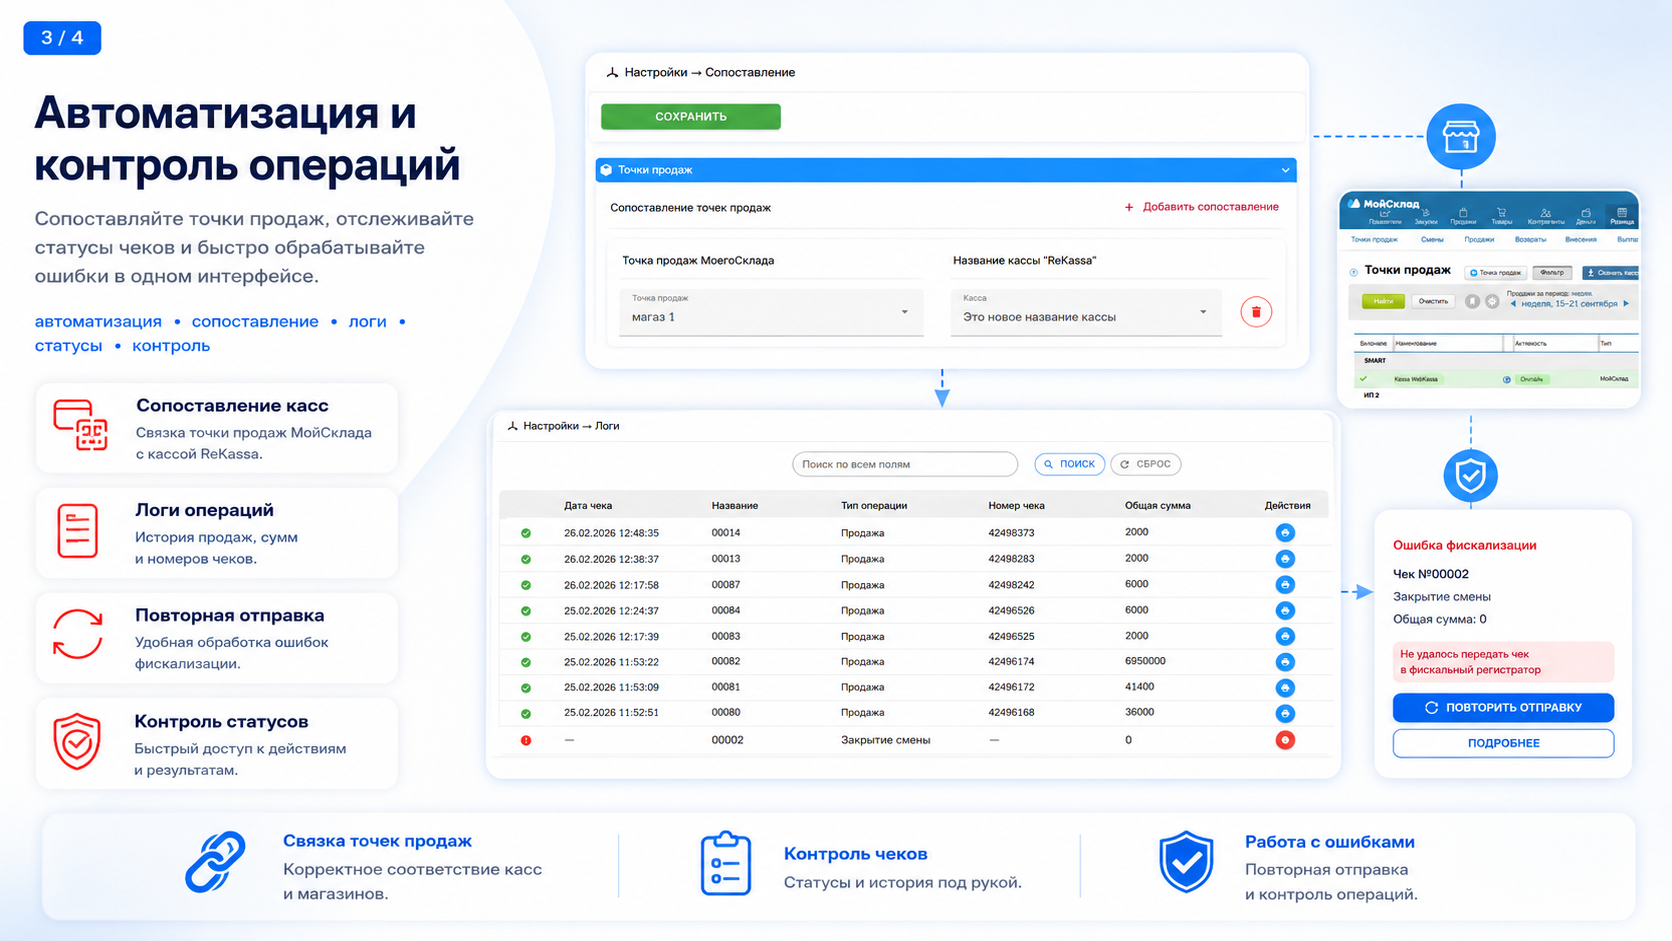This screenshot has height=941, width=1672.
Task: Click the Общая сумма column header
Action: [x=1157, y=506]
